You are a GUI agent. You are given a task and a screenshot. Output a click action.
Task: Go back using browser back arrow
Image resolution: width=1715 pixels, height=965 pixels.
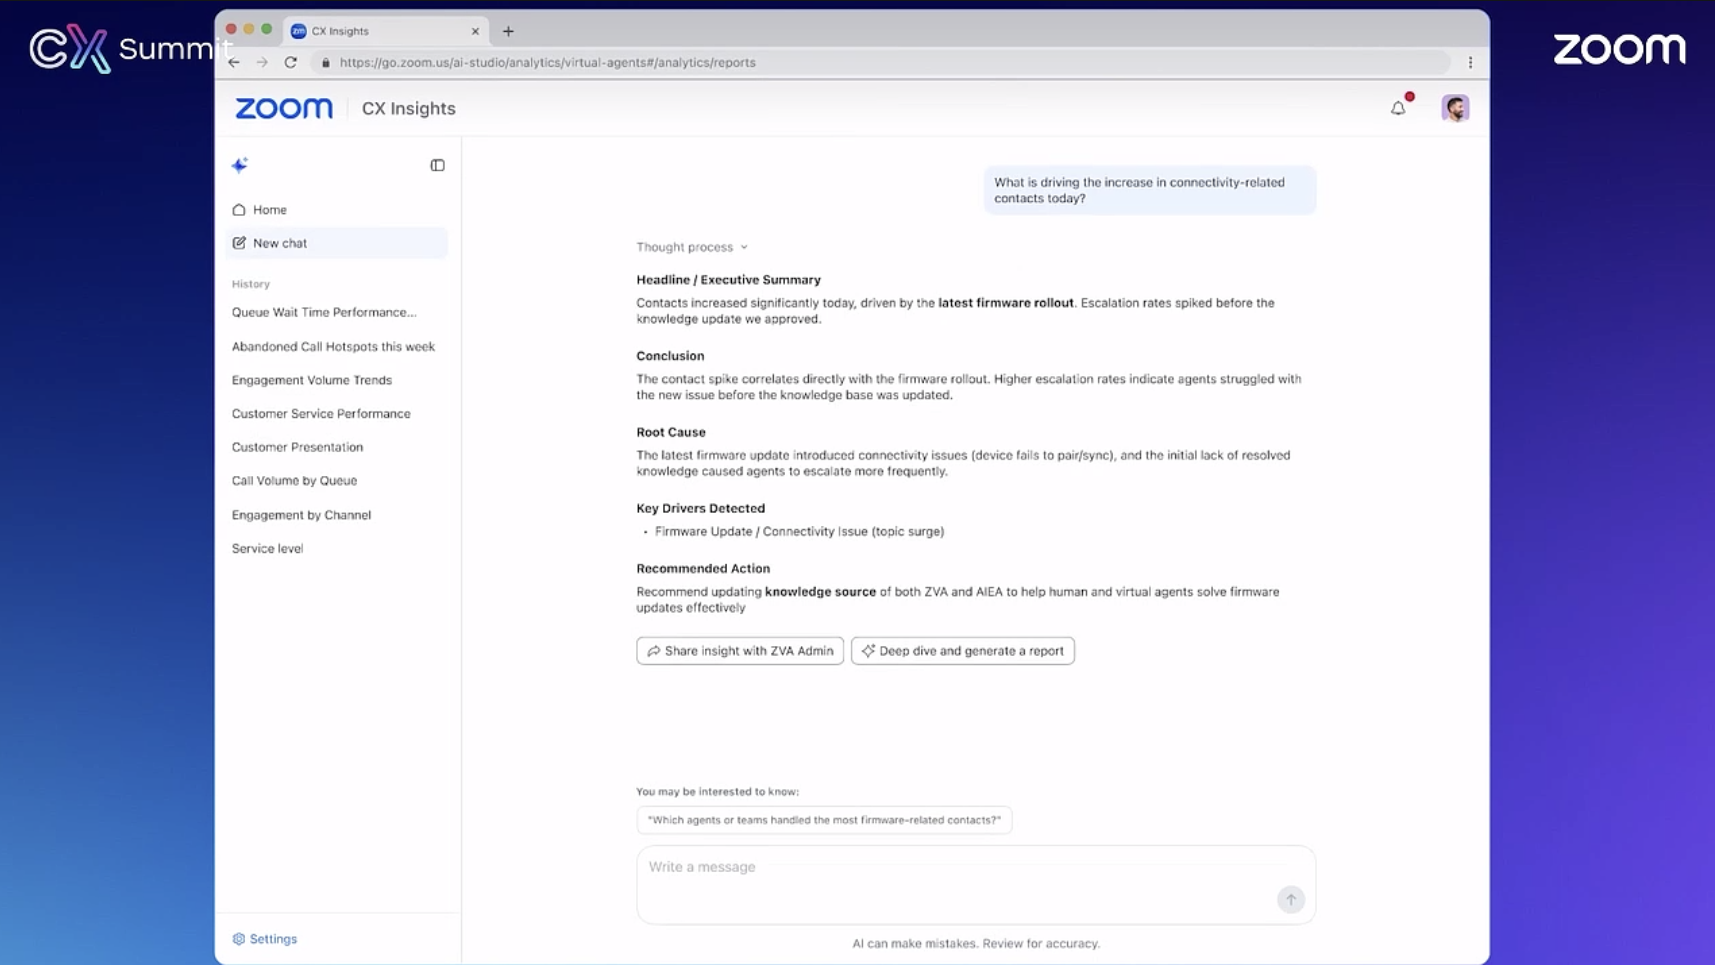[x=234, y=62]
